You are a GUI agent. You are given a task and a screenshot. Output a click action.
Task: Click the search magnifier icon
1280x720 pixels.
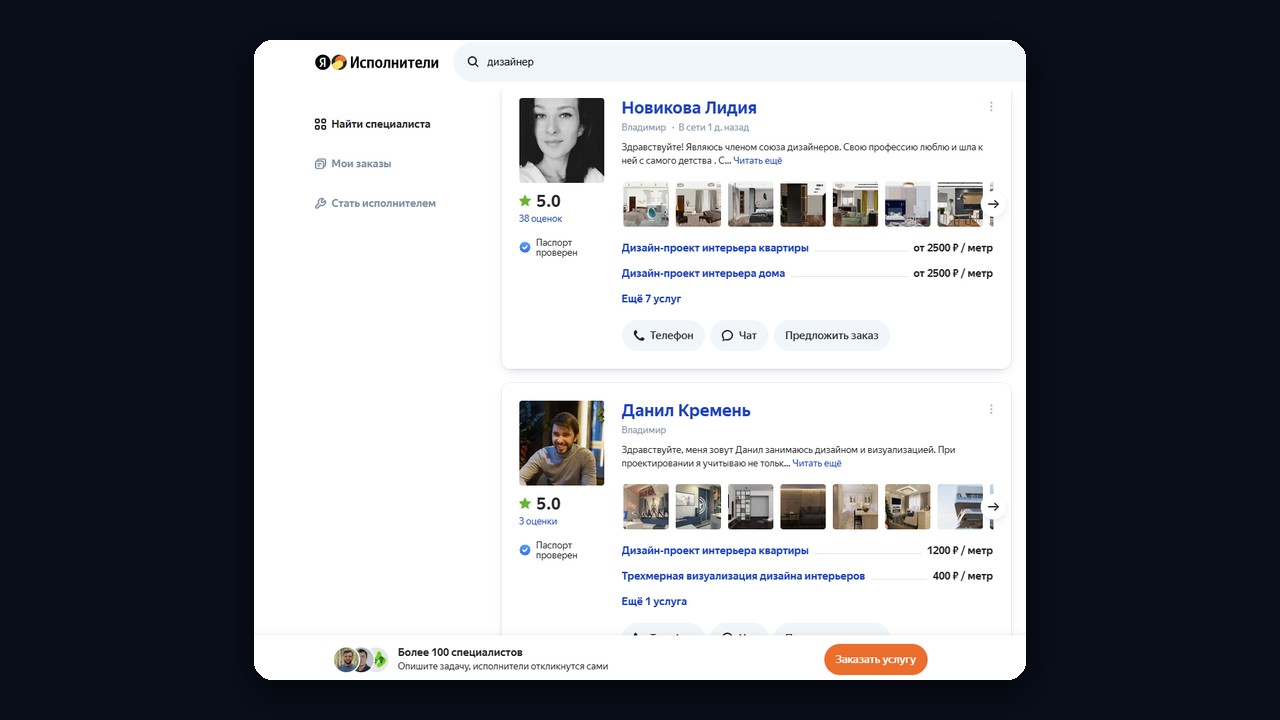473,62
